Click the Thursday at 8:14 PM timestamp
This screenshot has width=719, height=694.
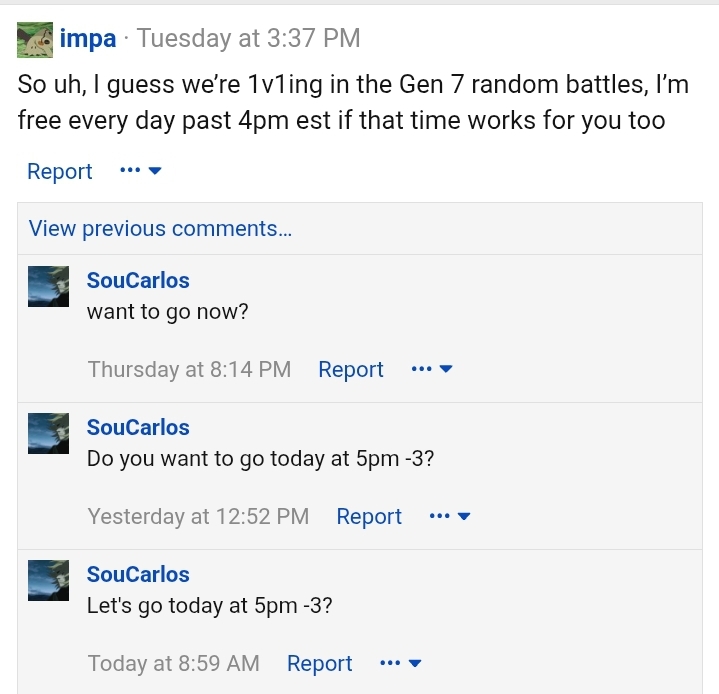189,369
